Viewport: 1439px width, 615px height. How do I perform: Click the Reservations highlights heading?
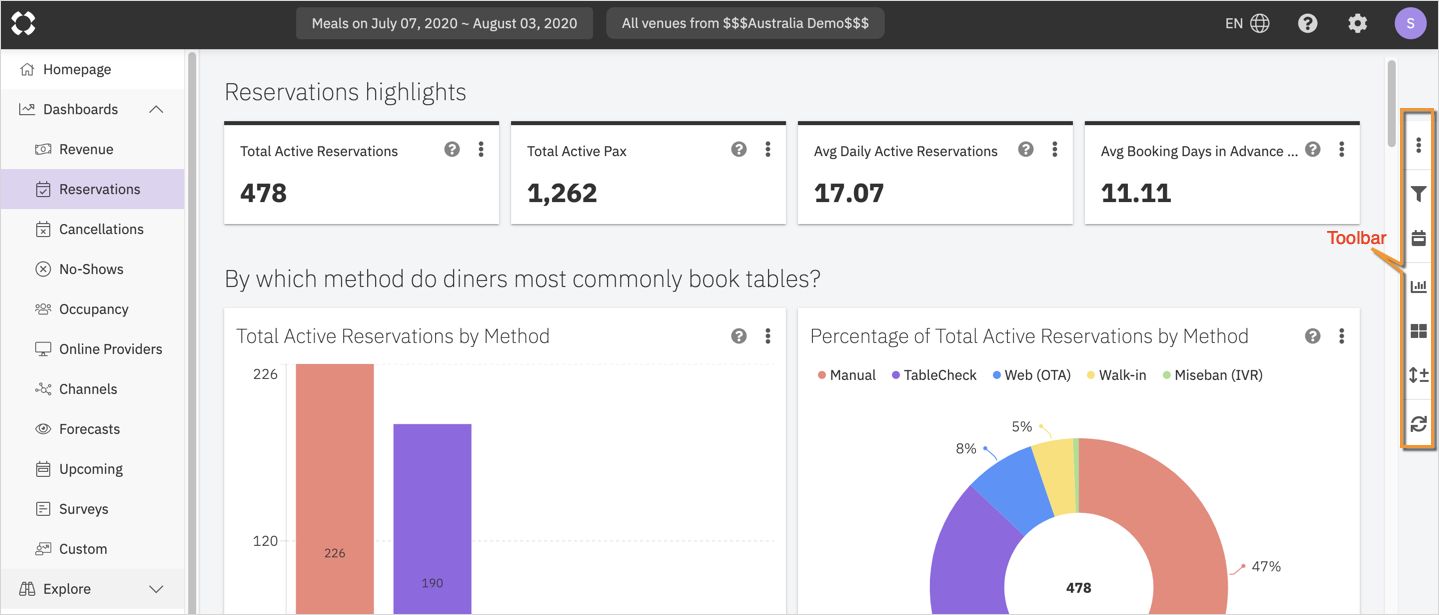[345, 92]
